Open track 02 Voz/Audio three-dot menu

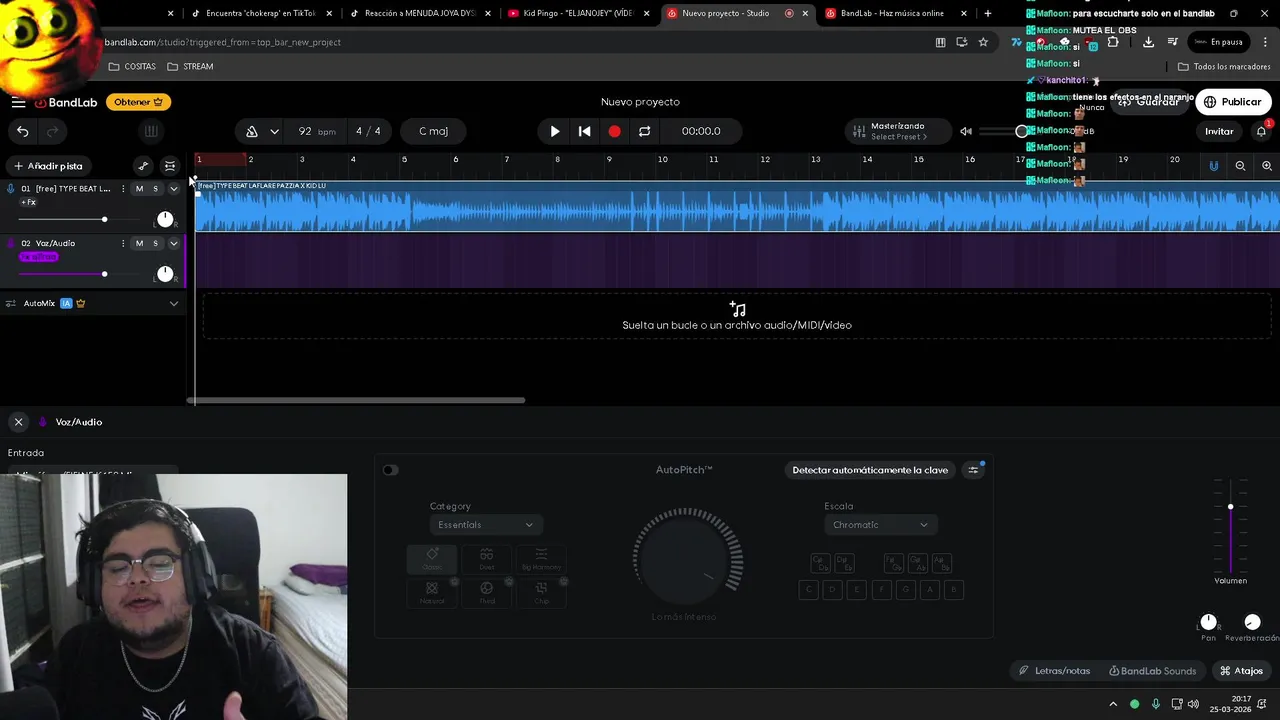(123, 243)
